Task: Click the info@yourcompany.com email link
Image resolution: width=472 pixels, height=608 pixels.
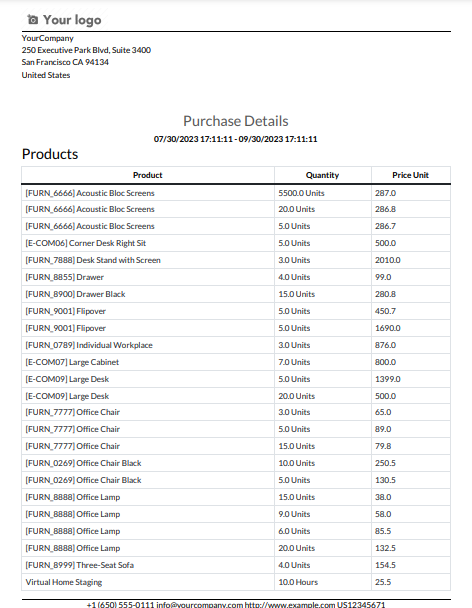Action: pos(200,604)
